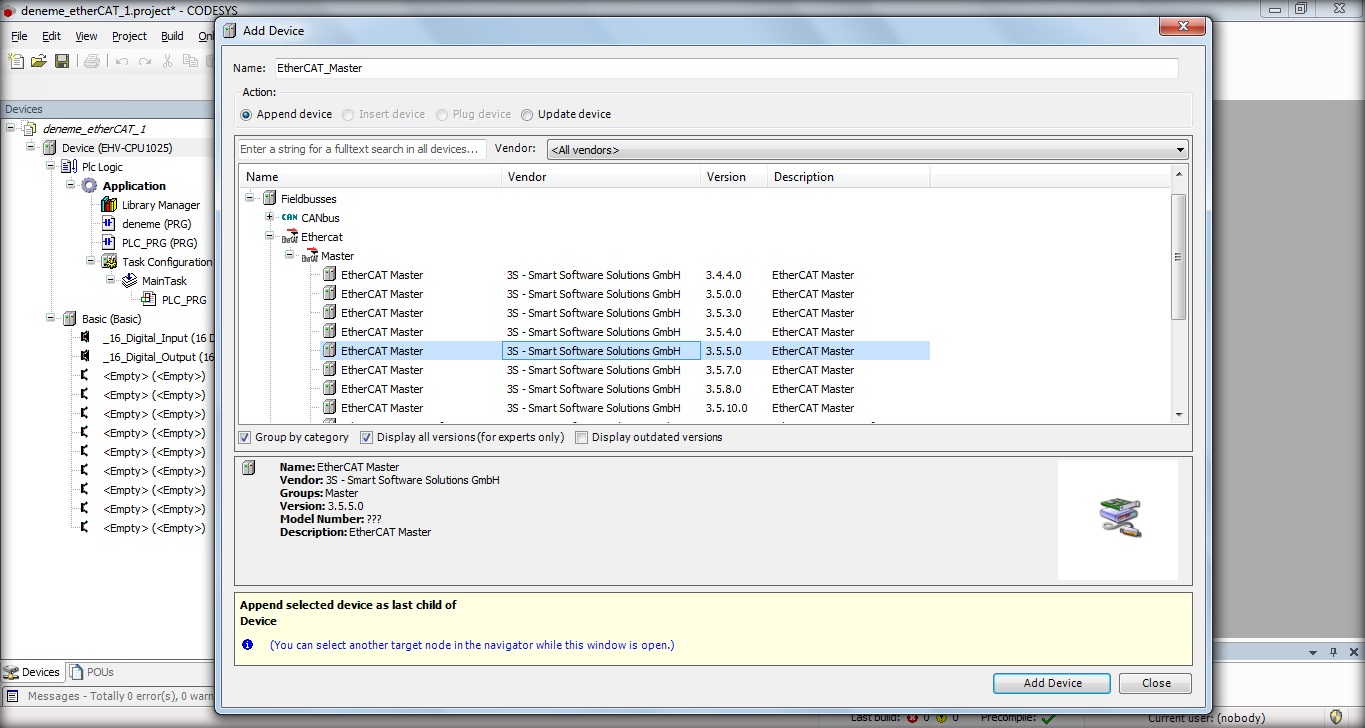Select the Plug device radio button

pos(442,114)
